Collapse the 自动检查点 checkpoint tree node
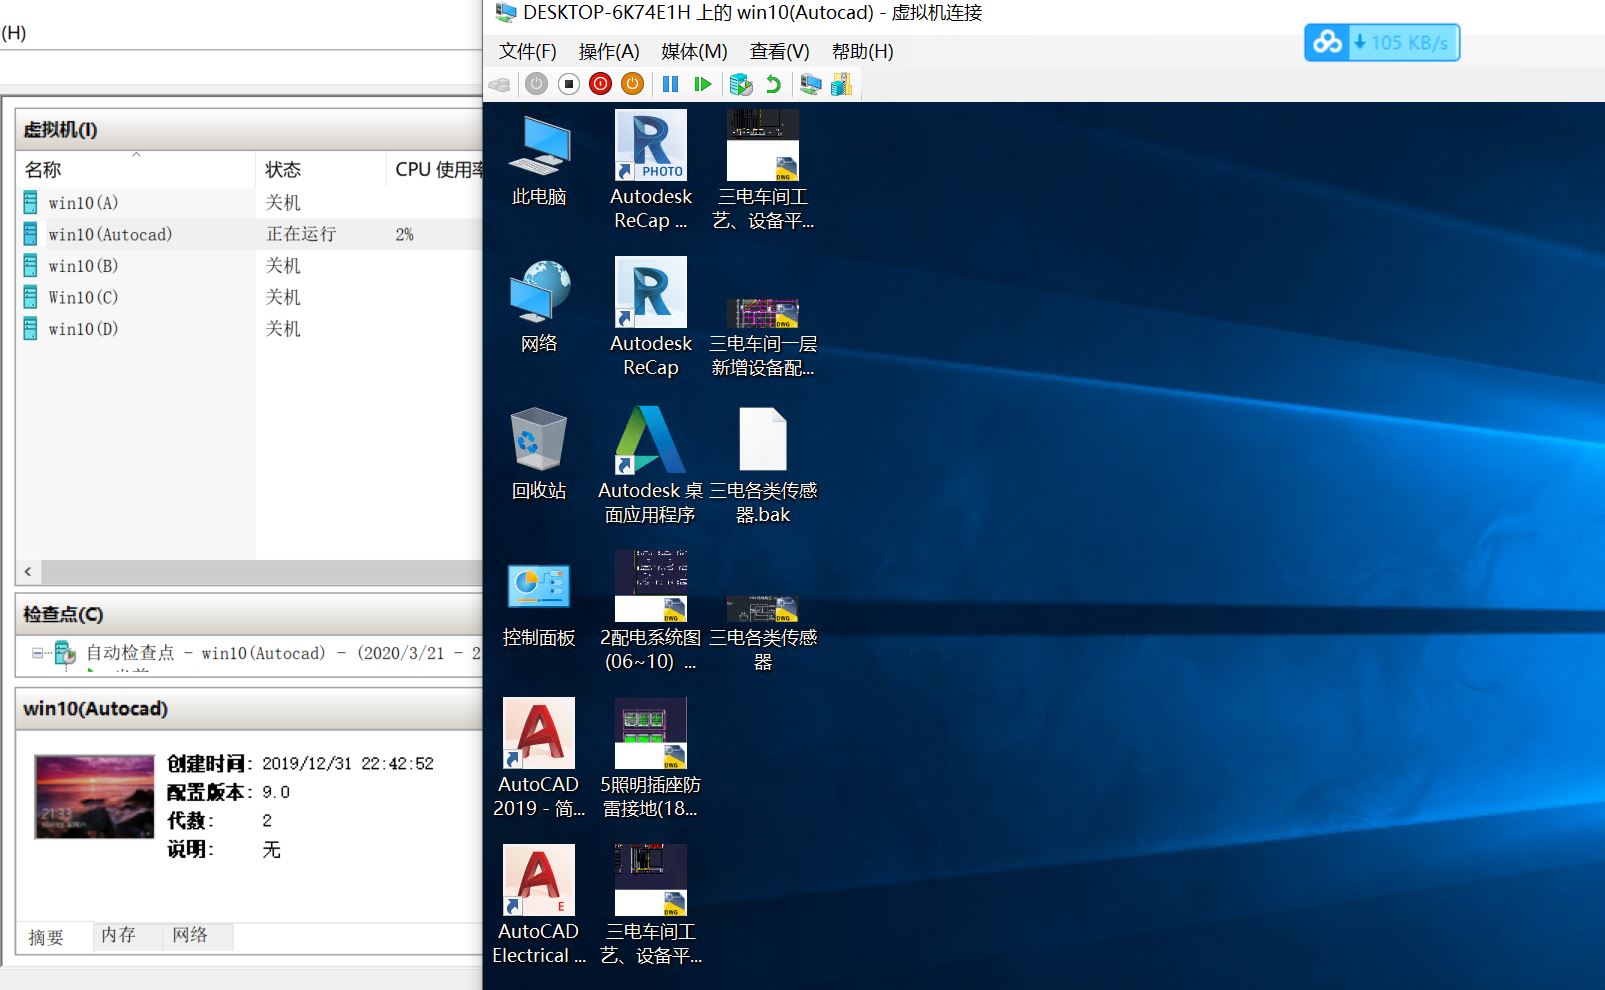Viewport: 1605px width, 990px height. pyautogui.click(x=37, y=653)
